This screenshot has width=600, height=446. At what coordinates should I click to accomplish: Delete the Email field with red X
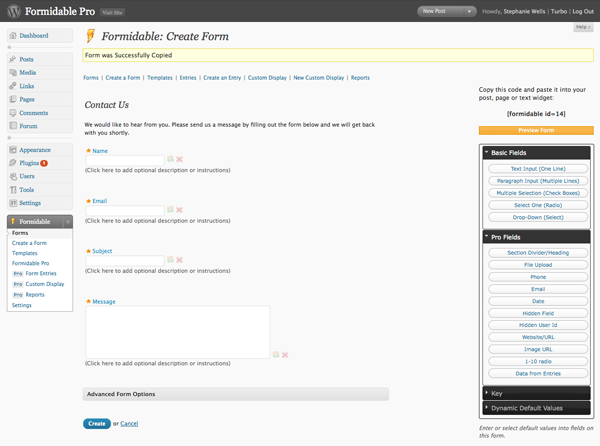click(x=179, y=210)
